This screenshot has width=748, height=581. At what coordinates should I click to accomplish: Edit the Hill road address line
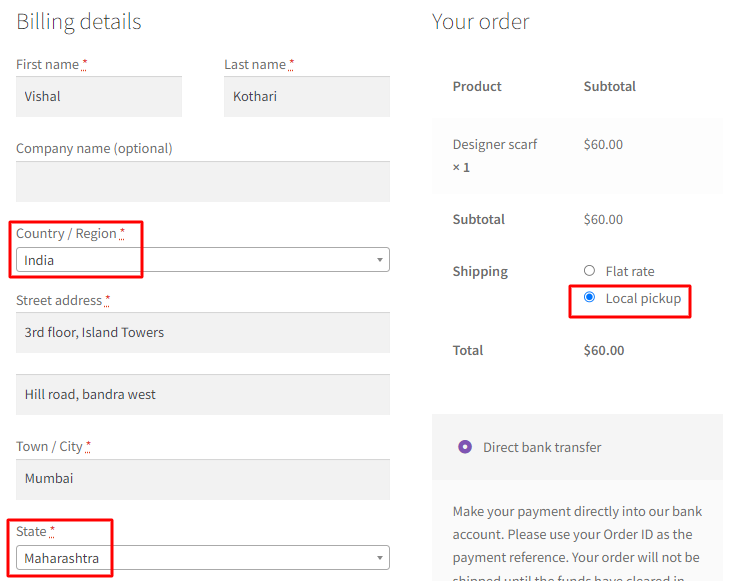[202, 395]
